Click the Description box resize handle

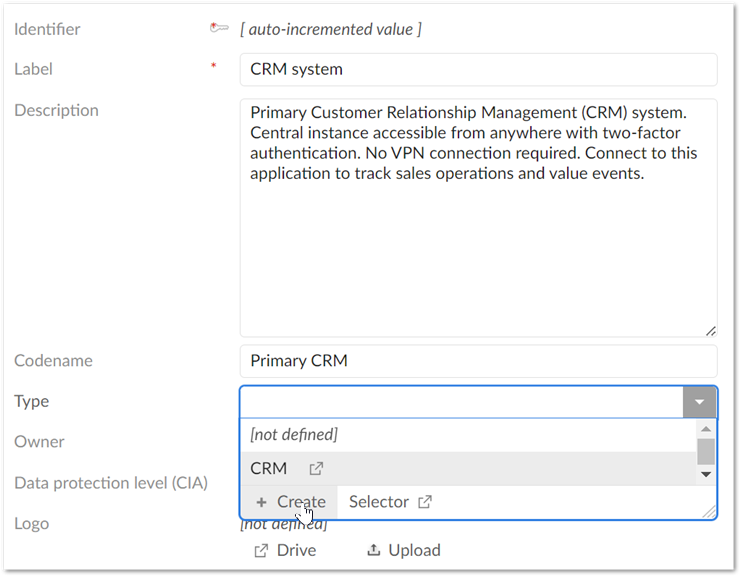point(710,330)
